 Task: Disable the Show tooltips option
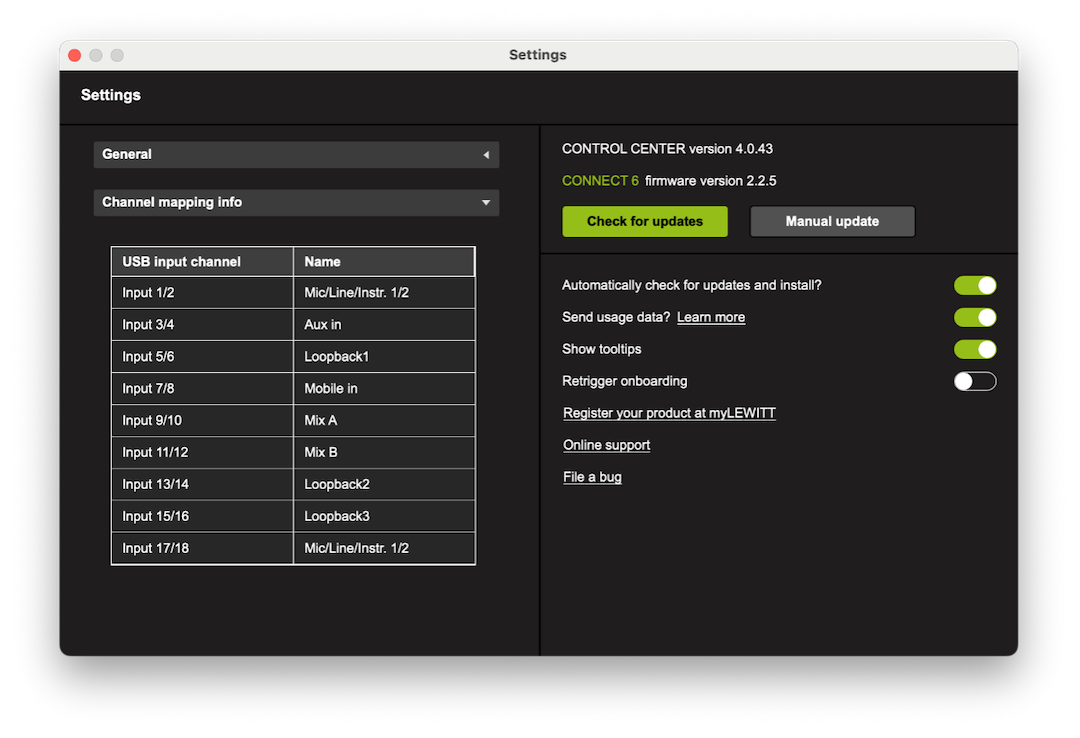pyautogui.click(x=975, y=349)
